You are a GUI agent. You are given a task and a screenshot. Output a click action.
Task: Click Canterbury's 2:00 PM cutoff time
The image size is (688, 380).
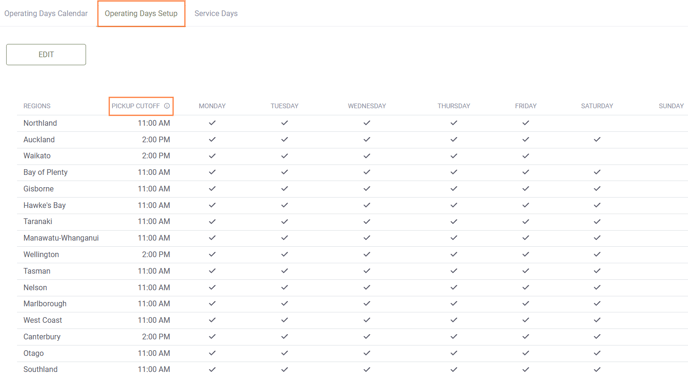(x=156, y=337)
